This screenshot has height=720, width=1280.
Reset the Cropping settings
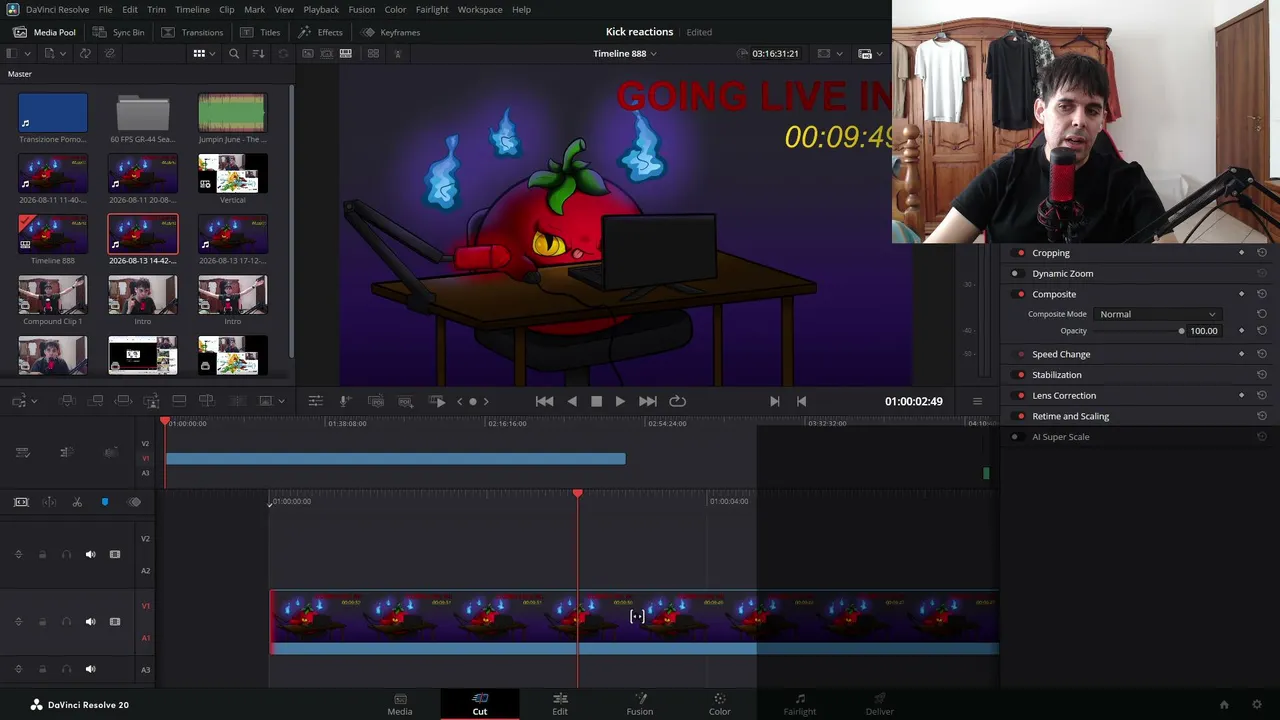[1261, 253]
